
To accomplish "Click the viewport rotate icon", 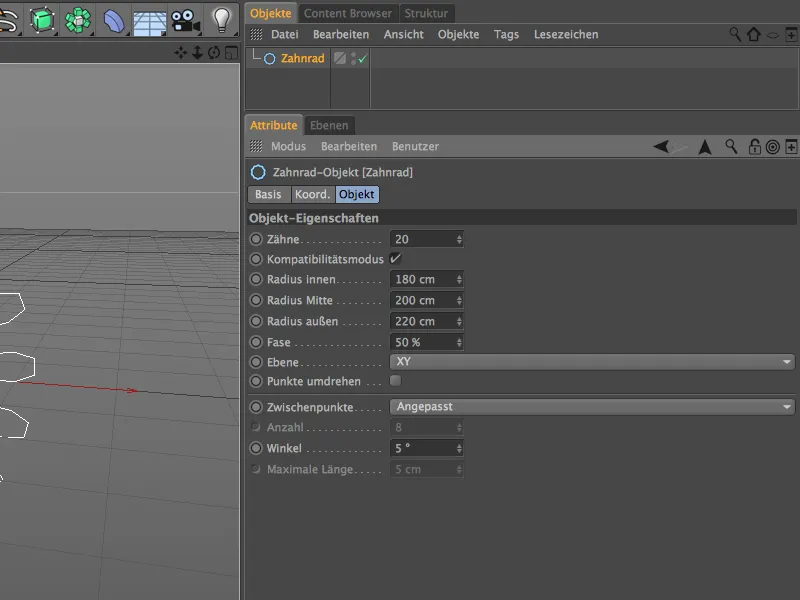I will (214, 53).
